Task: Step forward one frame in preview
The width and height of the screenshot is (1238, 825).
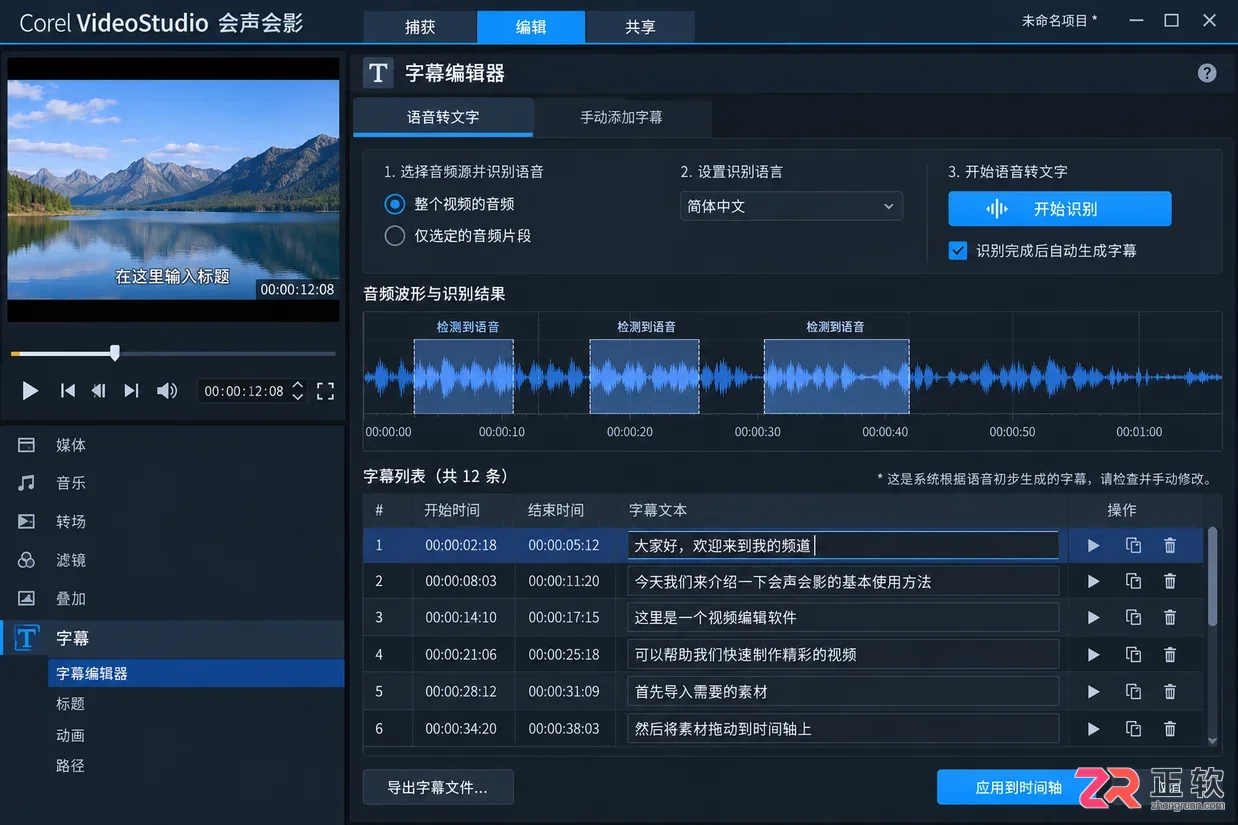Action: (131, 391)
